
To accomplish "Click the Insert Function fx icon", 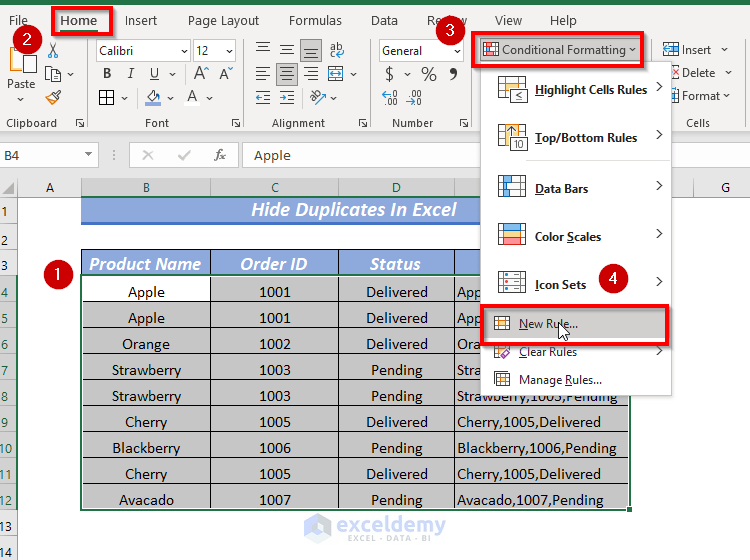I will tap(220, 155).
